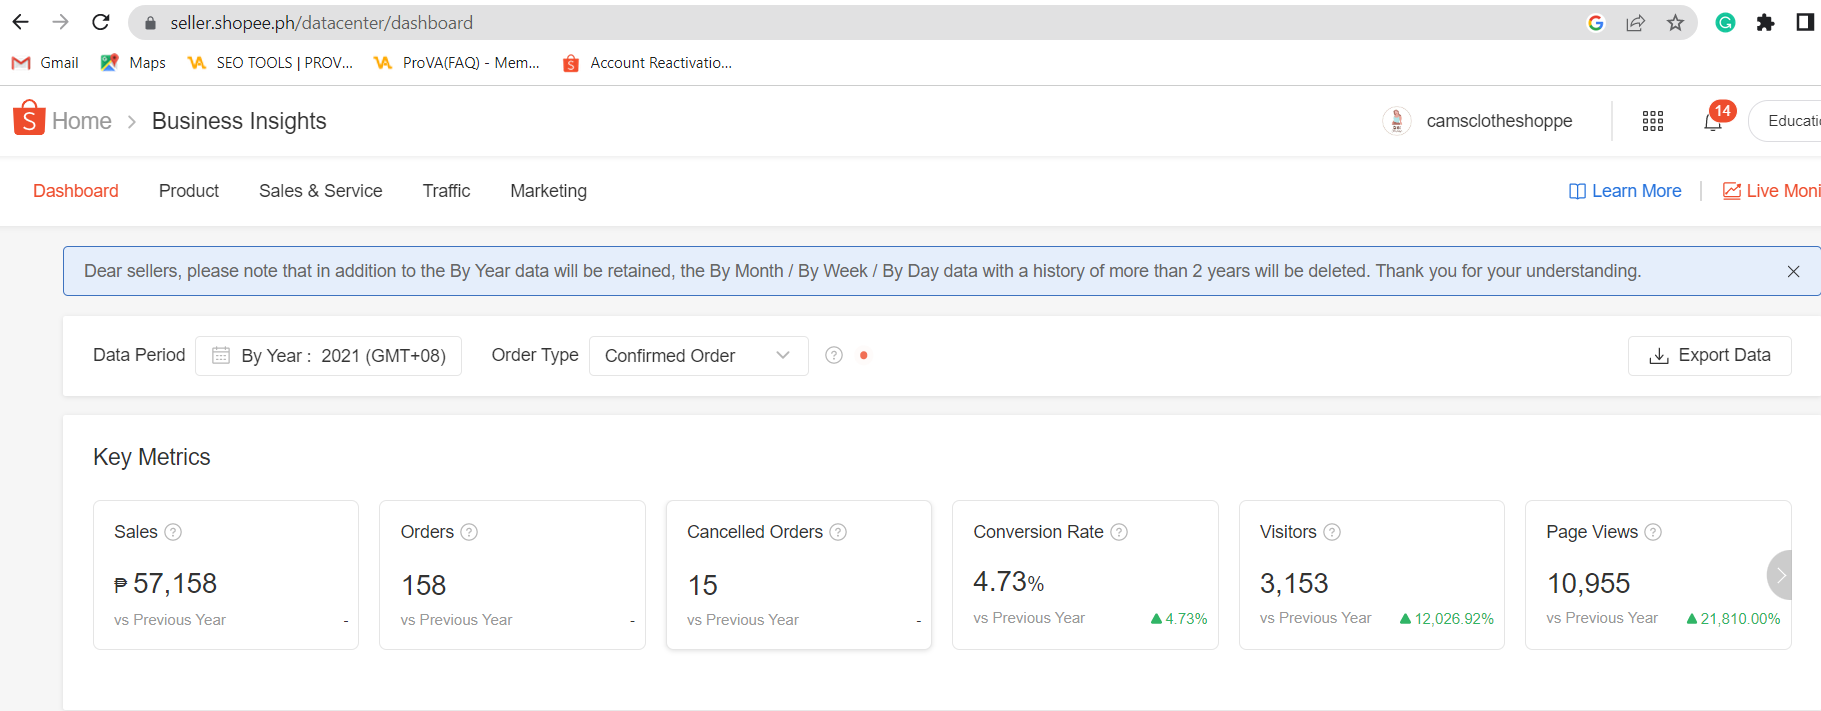Open the notifications bell
Screen dimensions: 1821x711
click(1713, 122)
